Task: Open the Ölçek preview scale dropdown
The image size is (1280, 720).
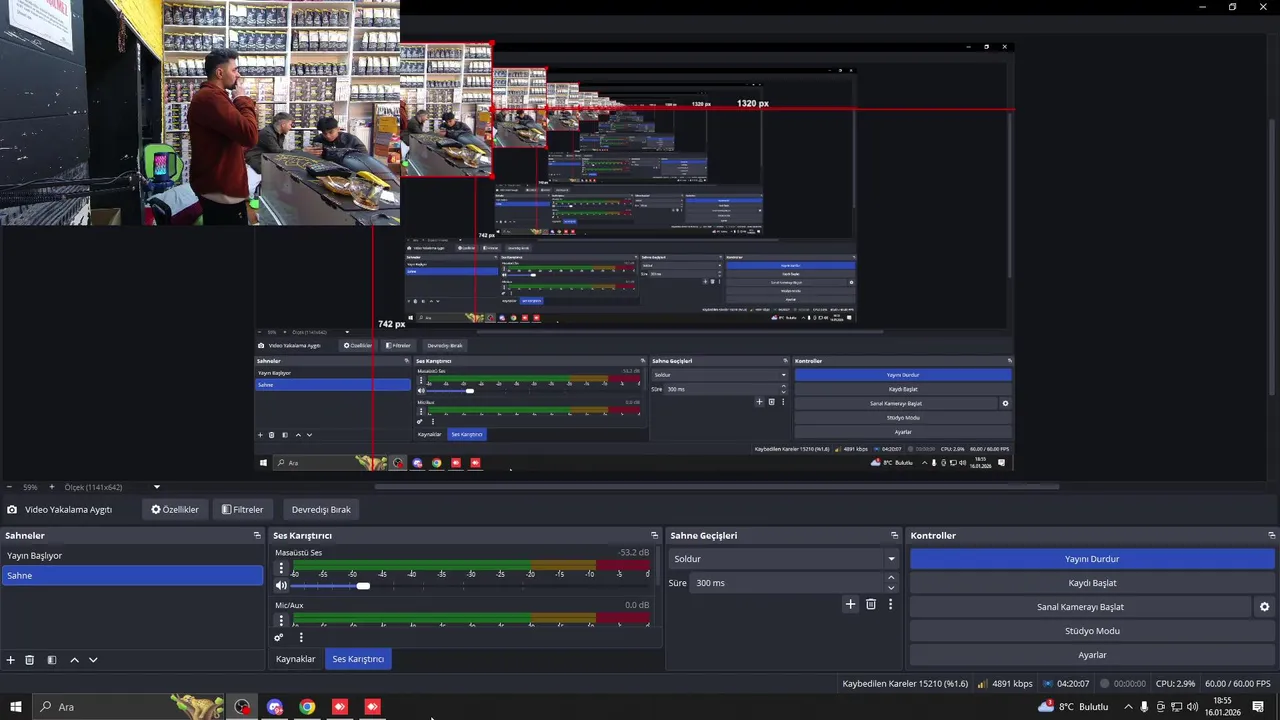Action: pos(156,487)
